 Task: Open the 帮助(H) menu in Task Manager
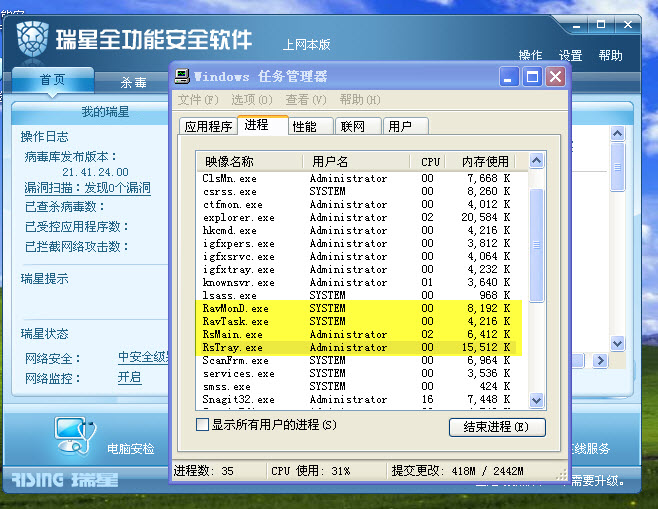[360, 100]
